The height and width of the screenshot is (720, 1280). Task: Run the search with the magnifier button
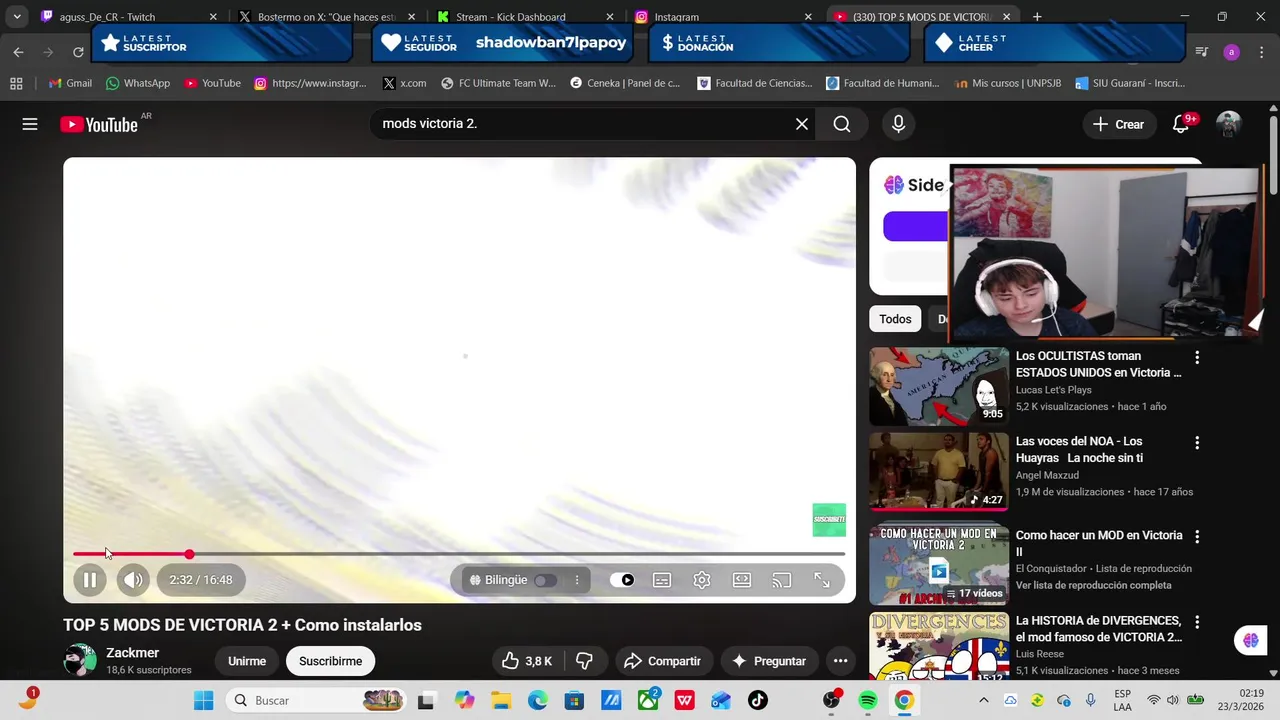tap(842, 124)
